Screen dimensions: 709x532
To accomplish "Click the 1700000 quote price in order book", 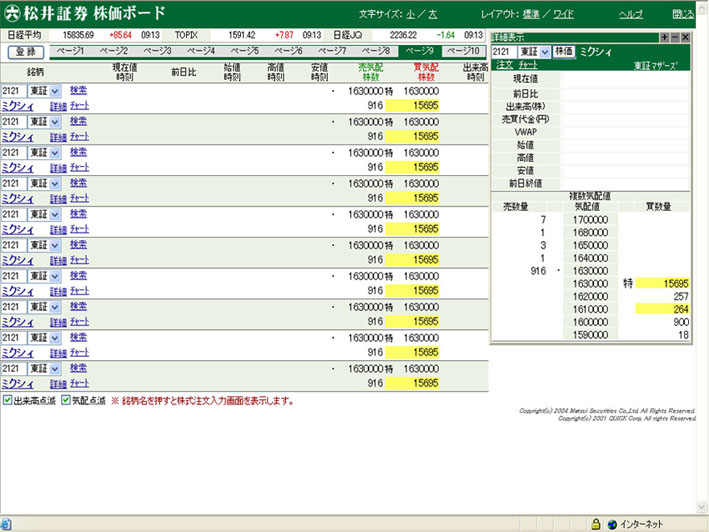I will [590, 220].
